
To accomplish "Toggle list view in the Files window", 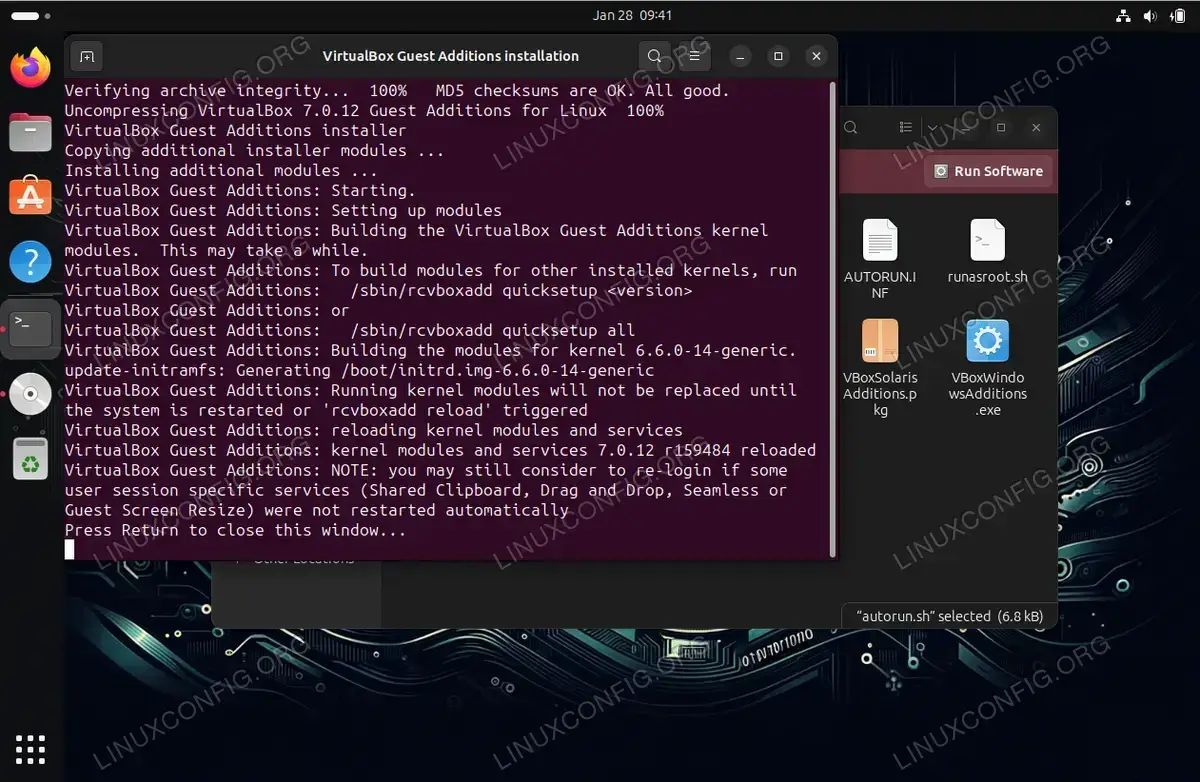I will point(906,128).
